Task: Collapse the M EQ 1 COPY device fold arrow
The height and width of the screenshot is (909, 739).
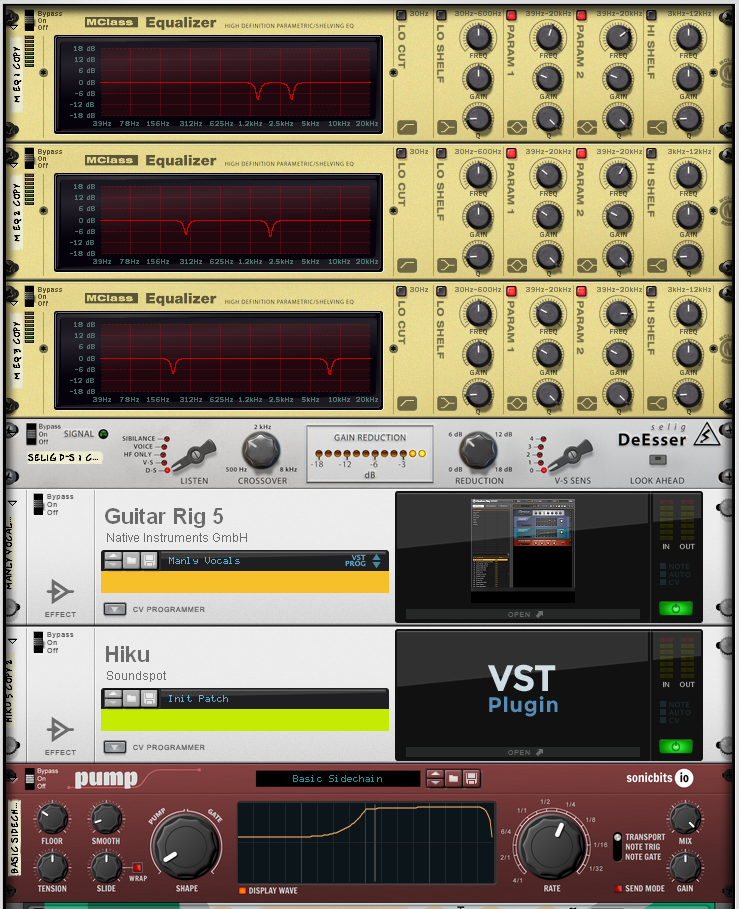Action: [12, 26]
